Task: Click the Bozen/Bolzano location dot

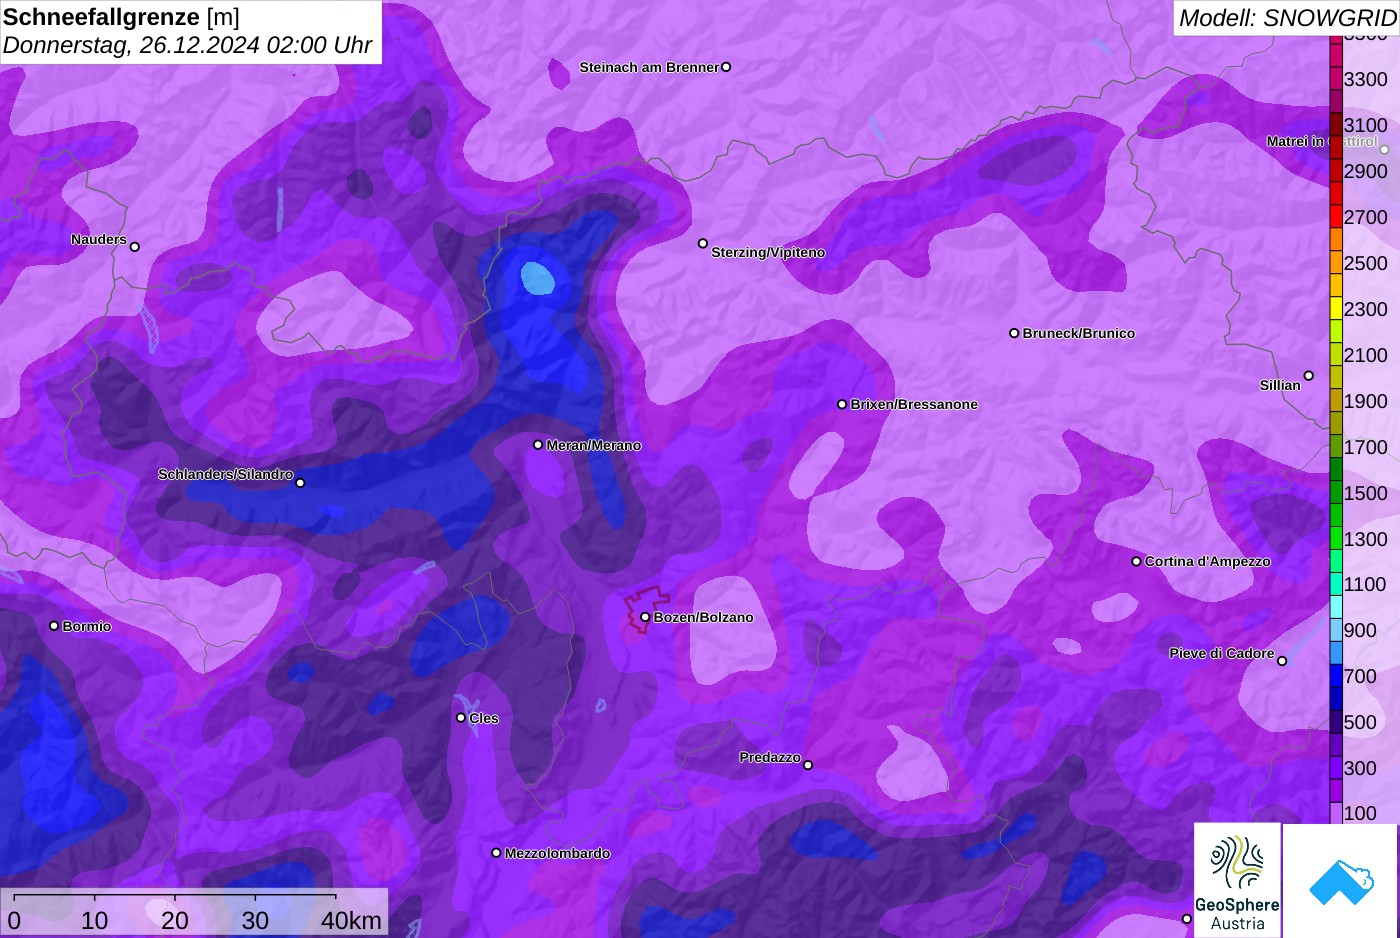Action: pyautogui.click(x=645, y=617)
